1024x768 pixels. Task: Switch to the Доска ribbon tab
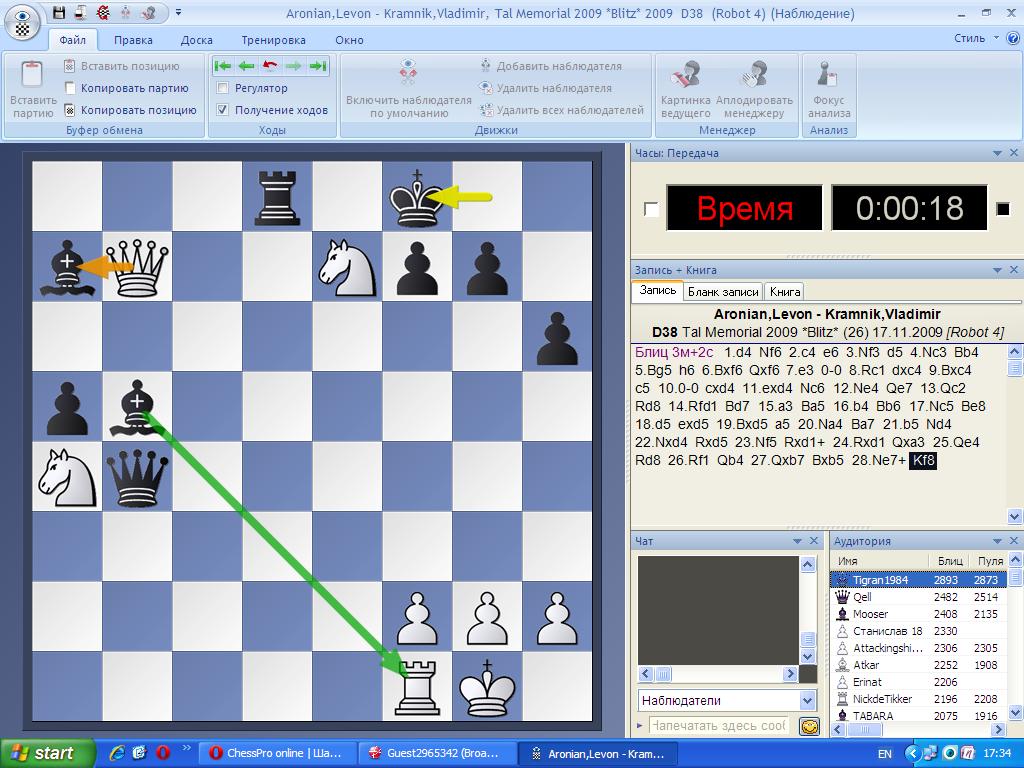point(196,40)
